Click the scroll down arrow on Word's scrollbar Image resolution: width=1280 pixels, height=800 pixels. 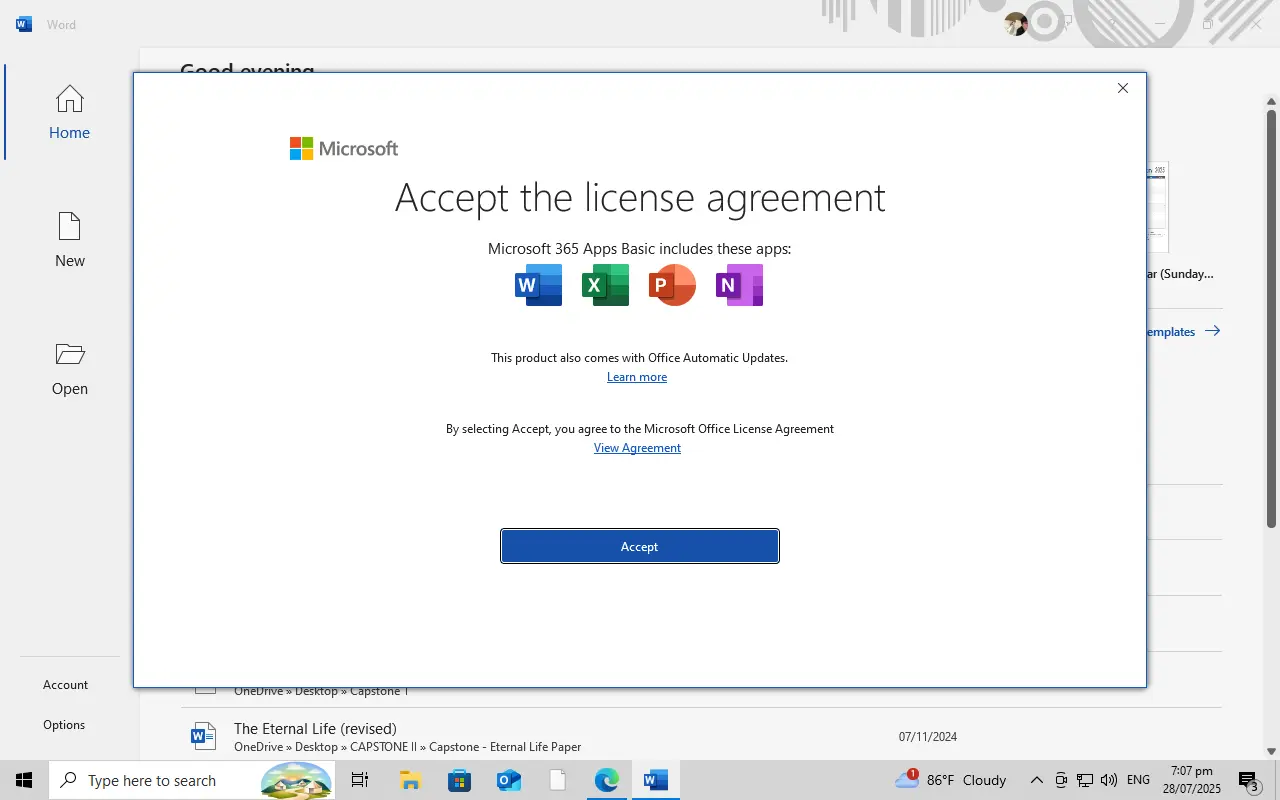1272,751
